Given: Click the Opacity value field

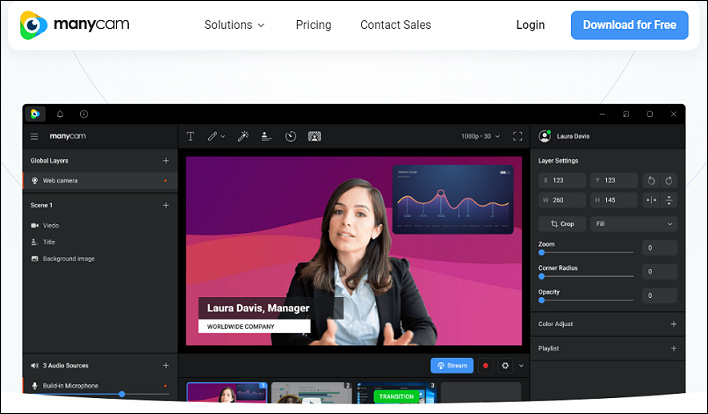Looking at the screenshot, I should coord(660,295).
